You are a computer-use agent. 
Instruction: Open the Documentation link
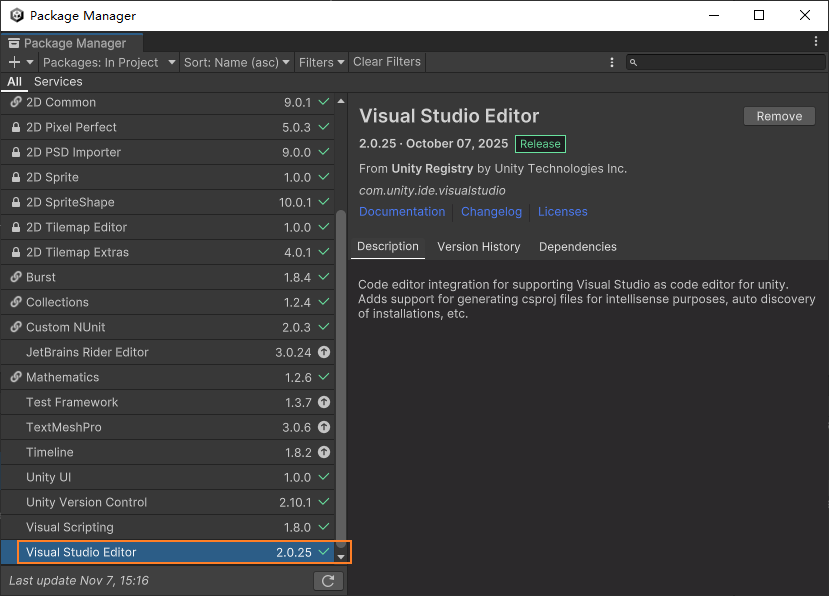click(x=402, y=212)
